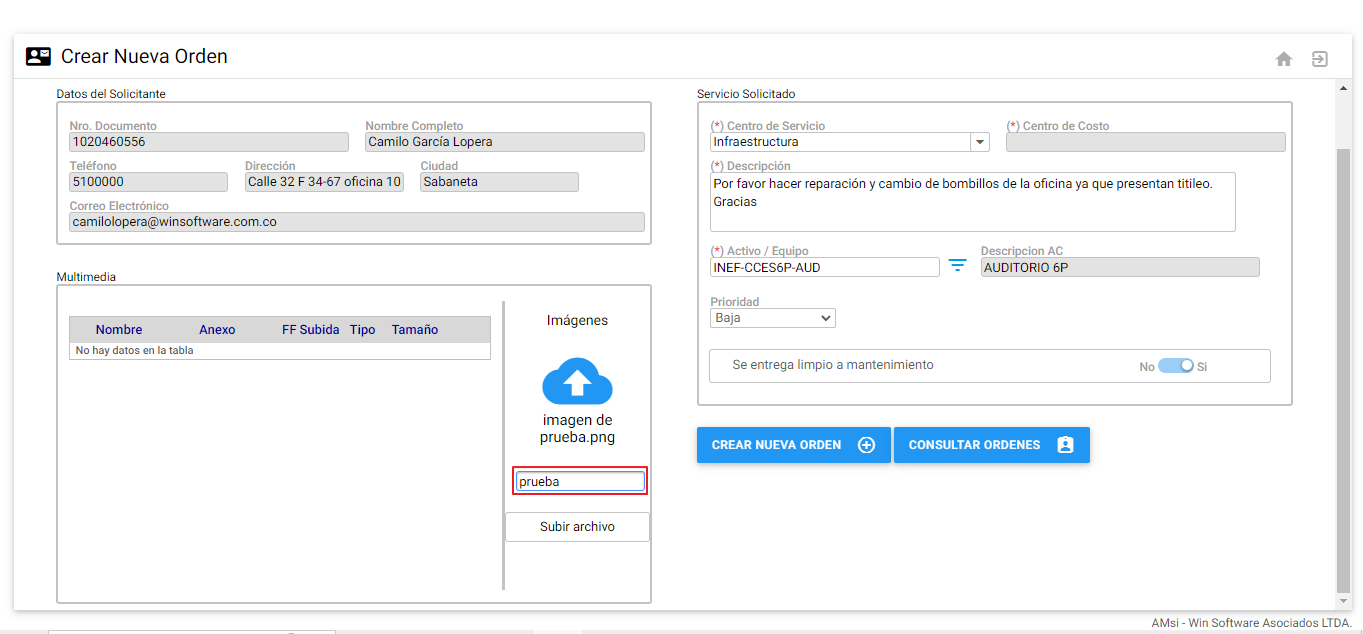Click the Subir archivo button

577,527
